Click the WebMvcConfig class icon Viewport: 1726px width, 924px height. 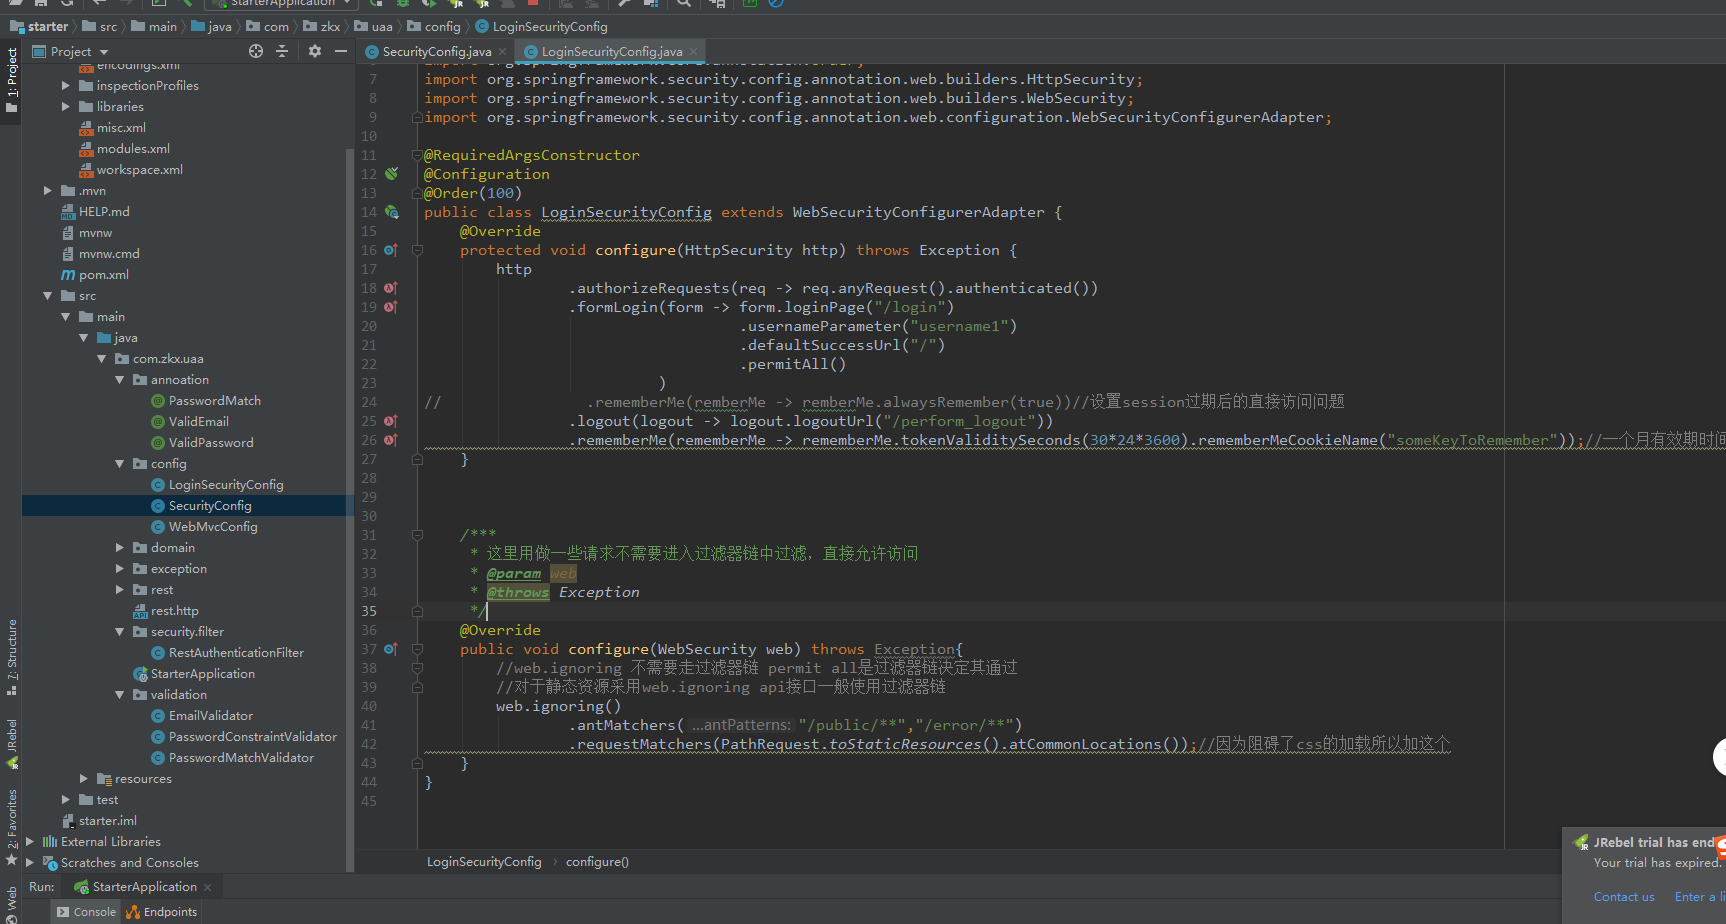(x=158, y=527)
